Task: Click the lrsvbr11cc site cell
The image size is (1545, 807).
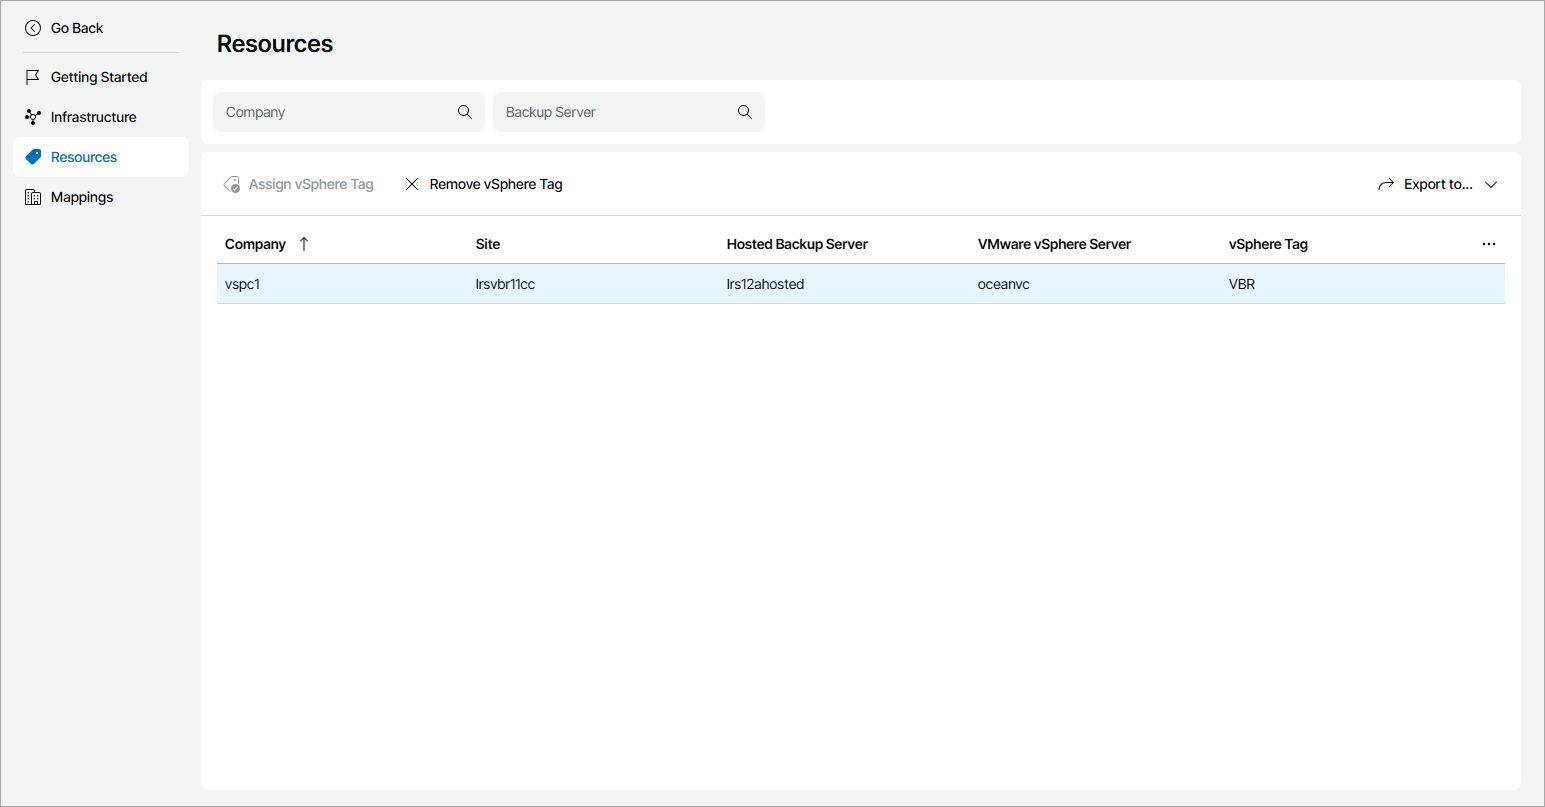Action: tap(505, 284)
